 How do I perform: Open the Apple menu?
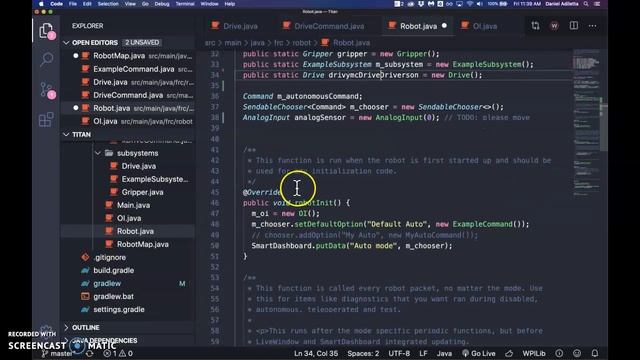(41, 4)
